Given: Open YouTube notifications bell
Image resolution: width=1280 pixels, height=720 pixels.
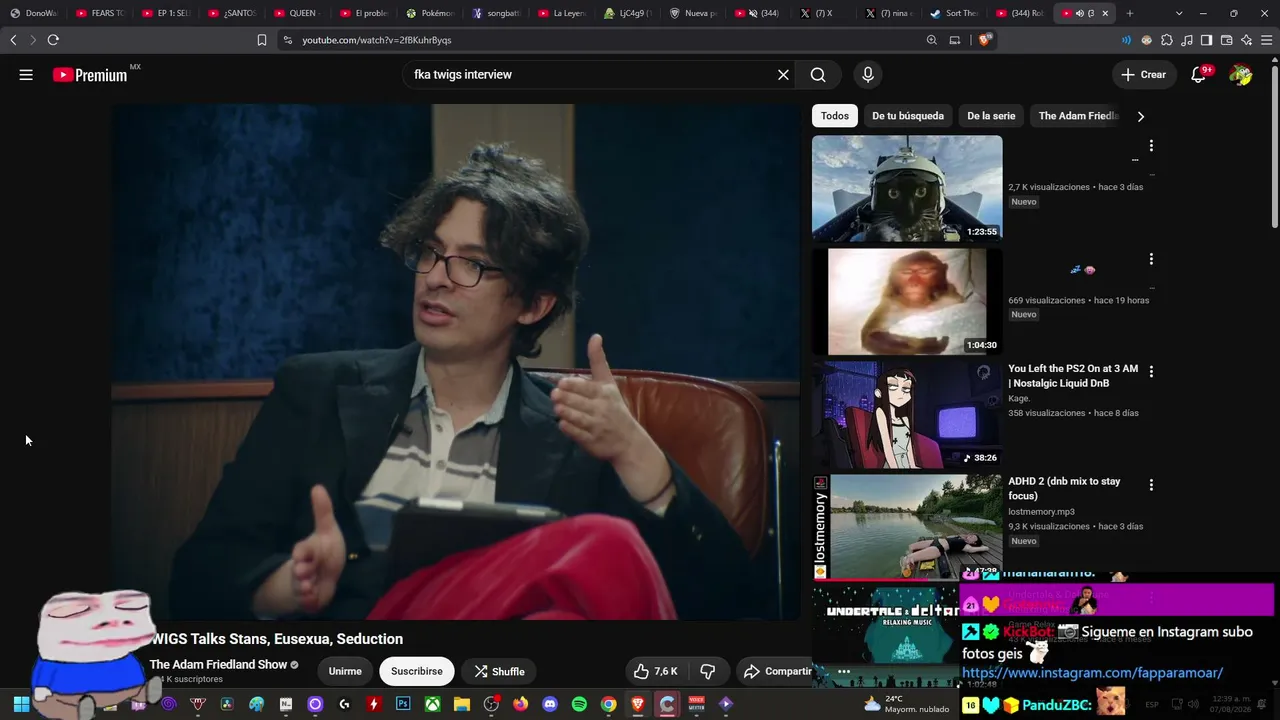Looking at the screenshot, I should coord(1198,75).
